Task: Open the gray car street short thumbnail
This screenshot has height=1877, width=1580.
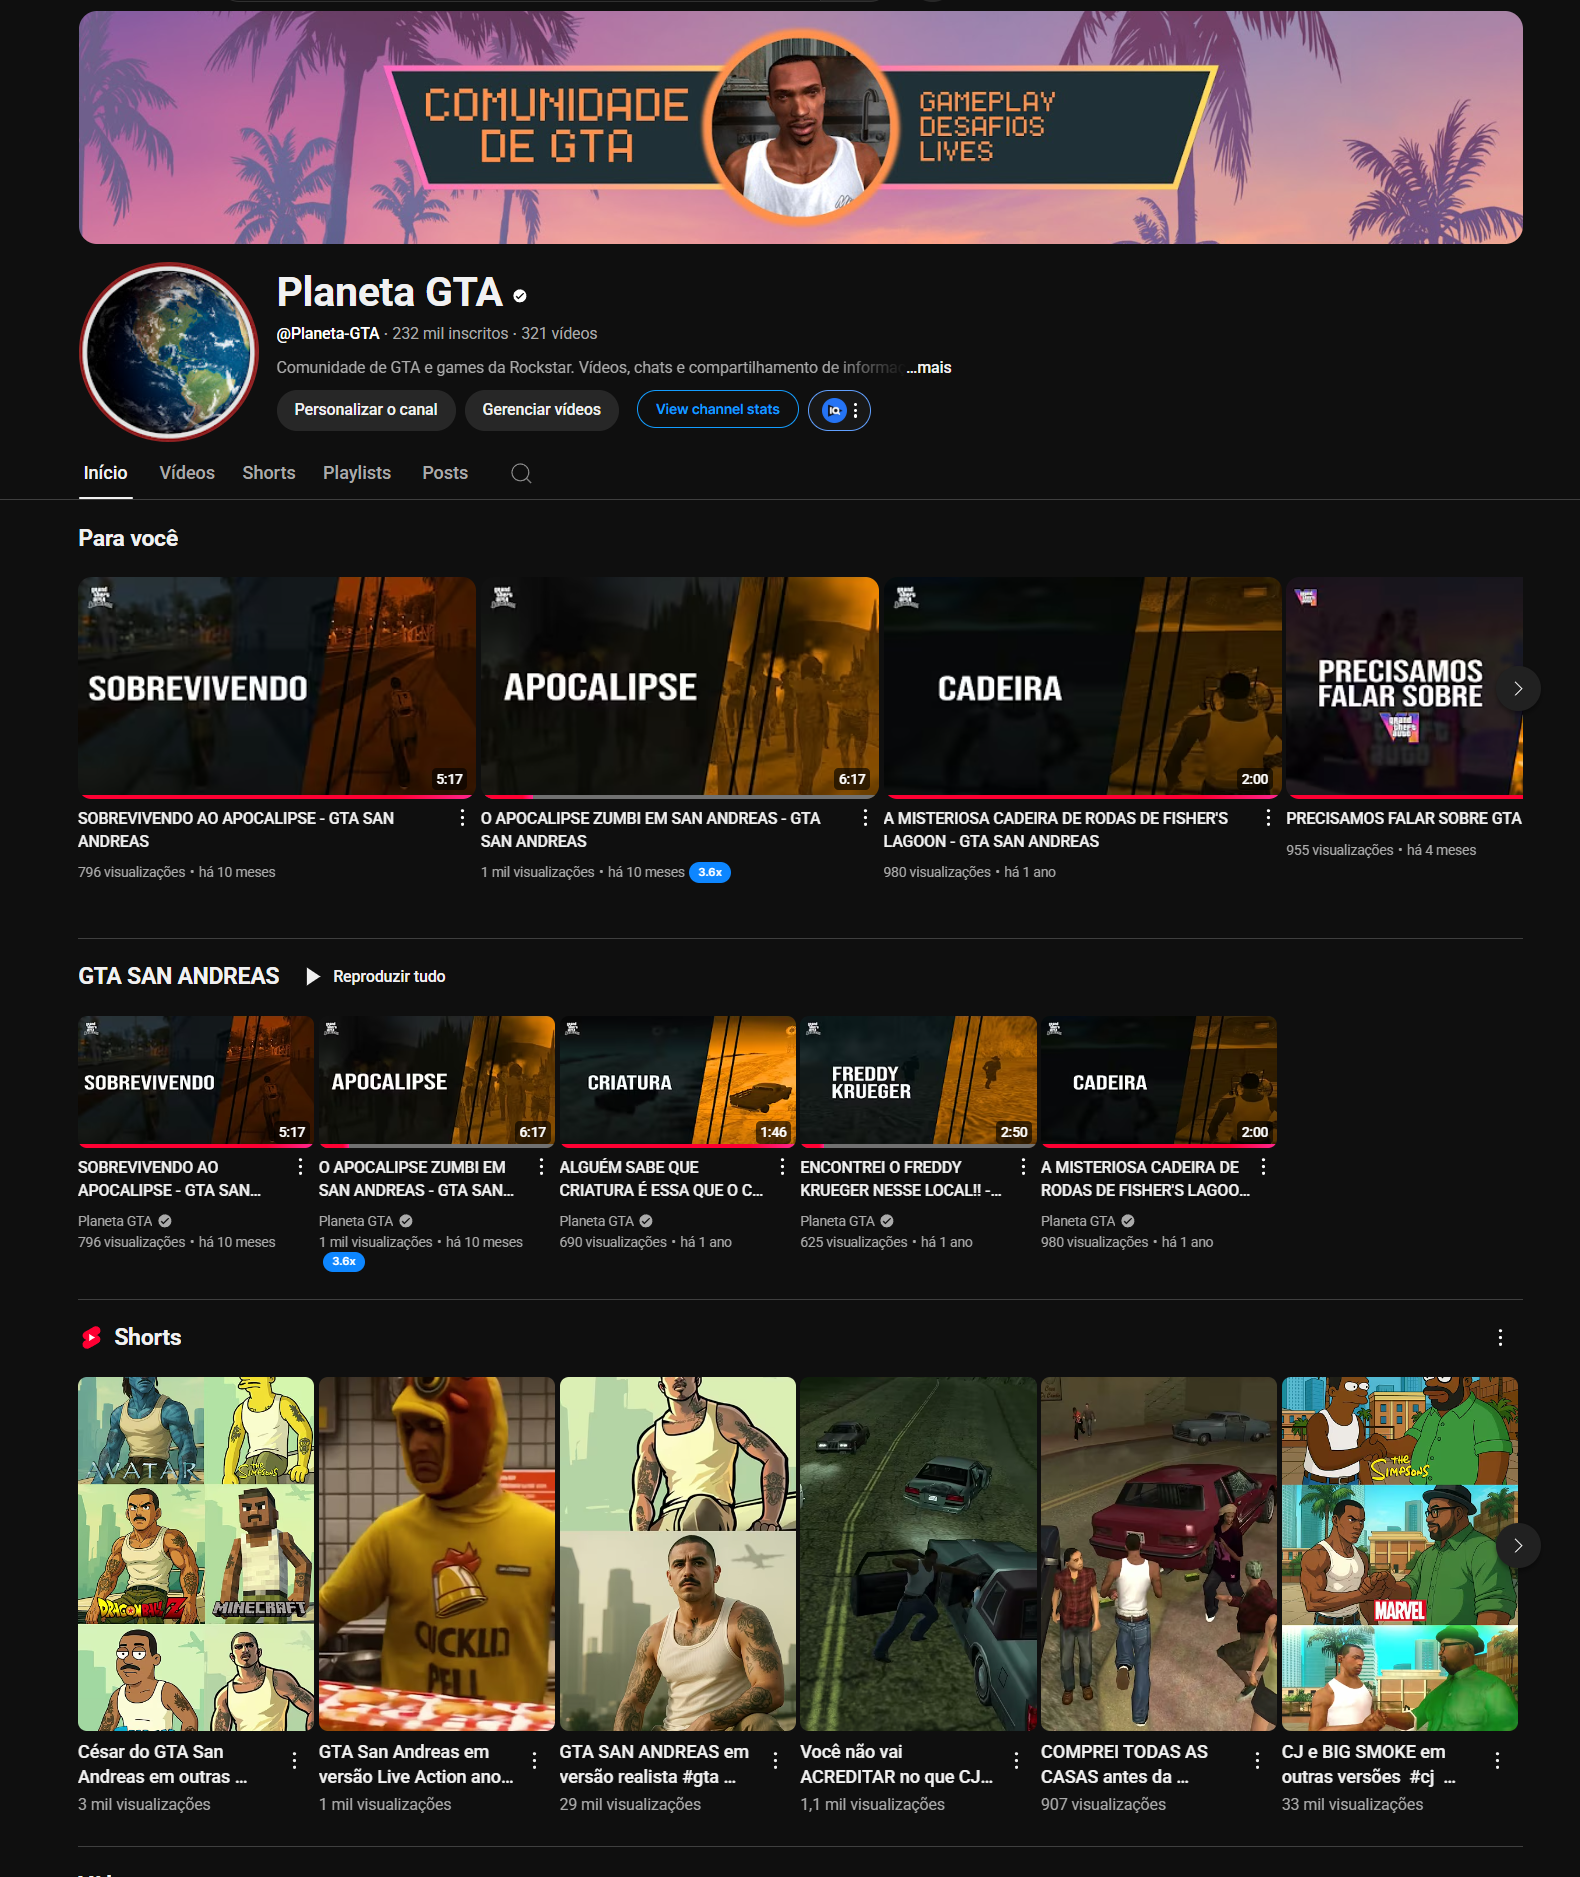Action: coord(918,1554)
